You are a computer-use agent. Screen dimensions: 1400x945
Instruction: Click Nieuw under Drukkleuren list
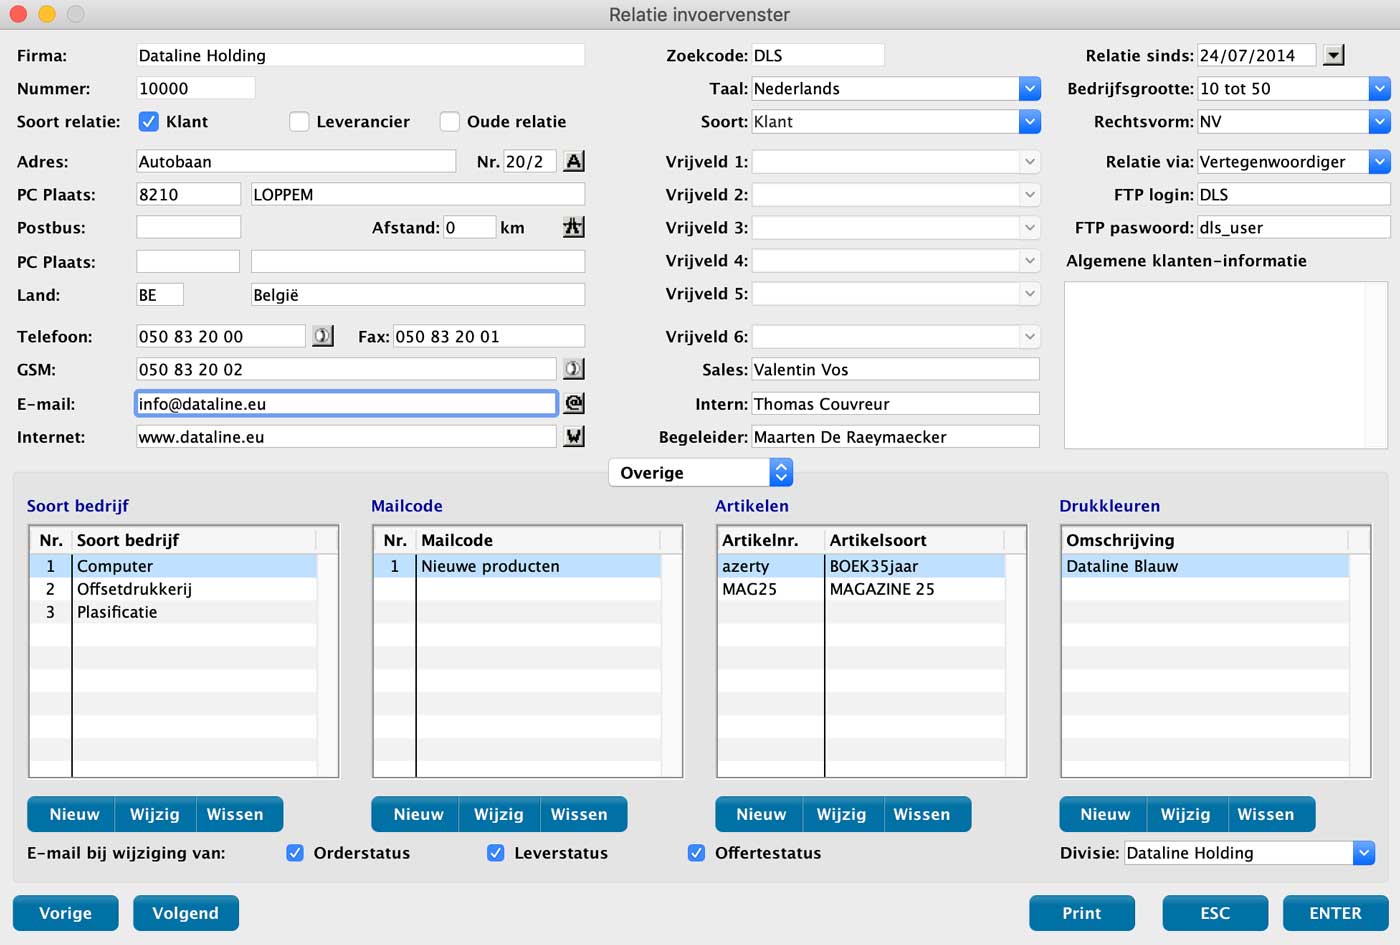(1105, 814)
